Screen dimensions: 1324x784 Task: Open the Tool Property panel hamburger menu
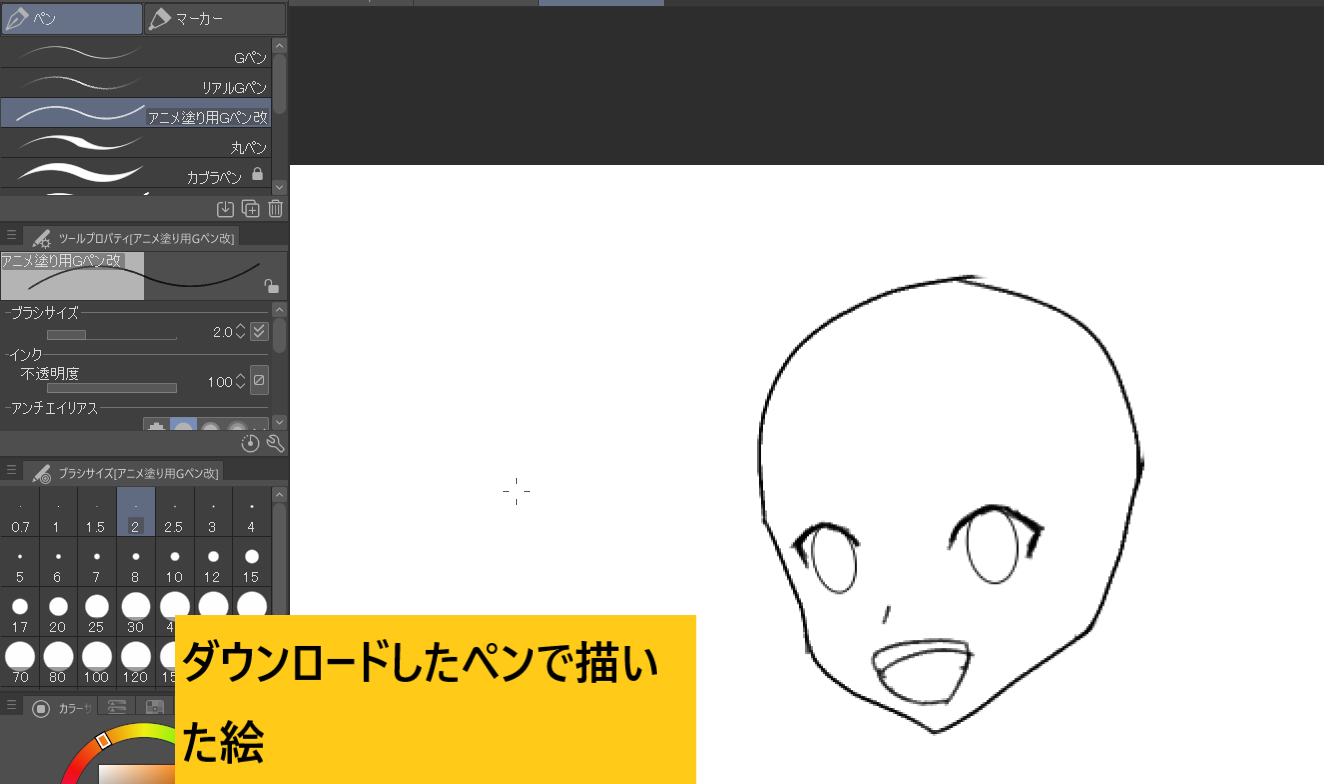pyautogui.click(x=10, y=236)
